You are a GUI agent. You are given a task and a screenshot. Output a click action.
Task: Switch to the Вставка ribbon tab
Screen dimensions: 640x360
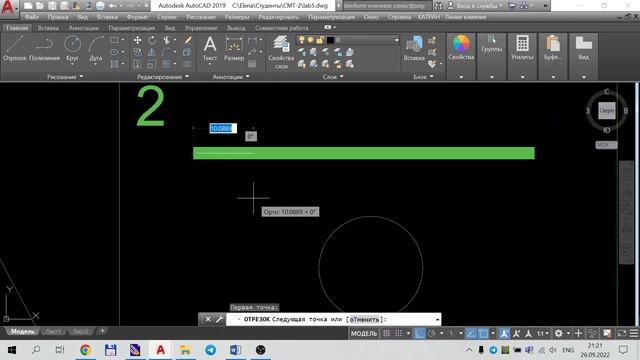tap(48, 28)
